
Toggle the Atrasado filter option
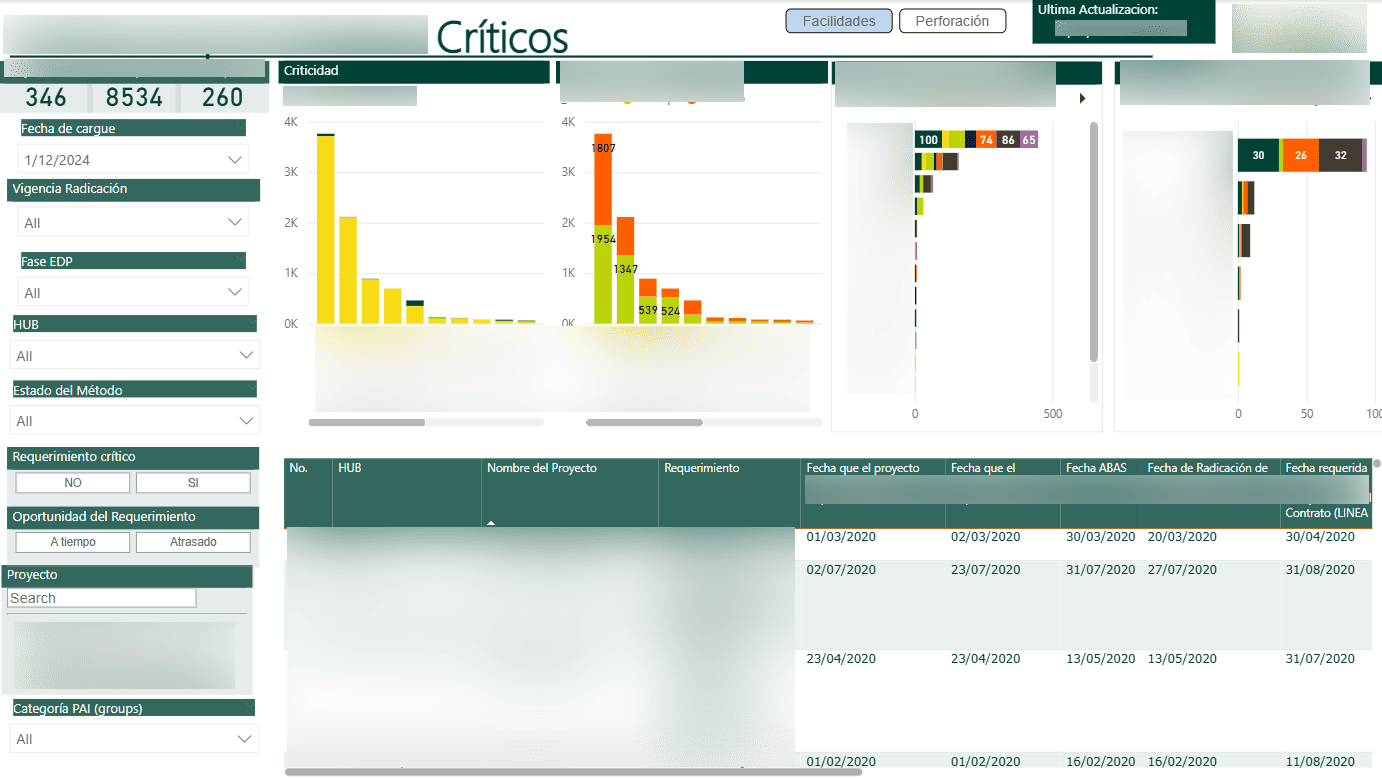point(193,542)
